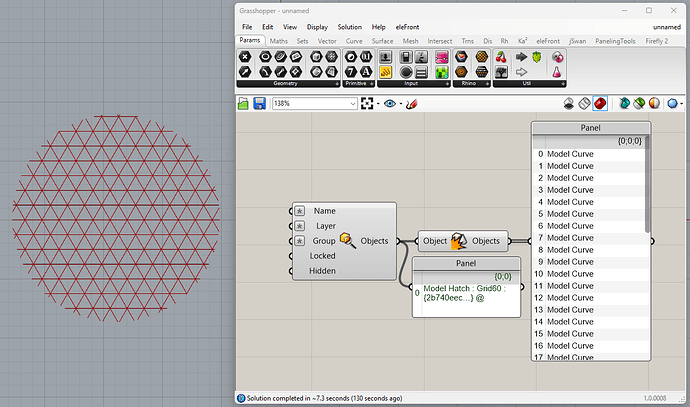Screen dimensions: 690x407
Task: Toggle the preview eye icon
Action: [x=389, y=103]
